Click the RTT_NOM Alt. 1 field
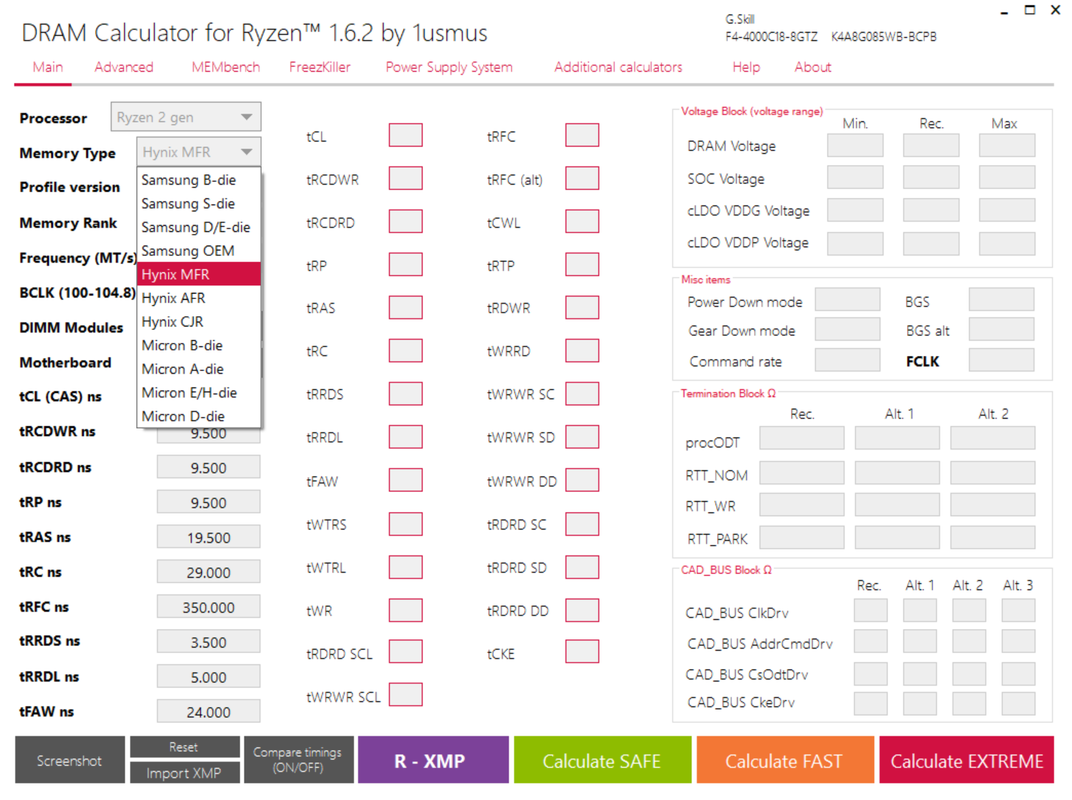1072x800 pixels. pos(897,473)
